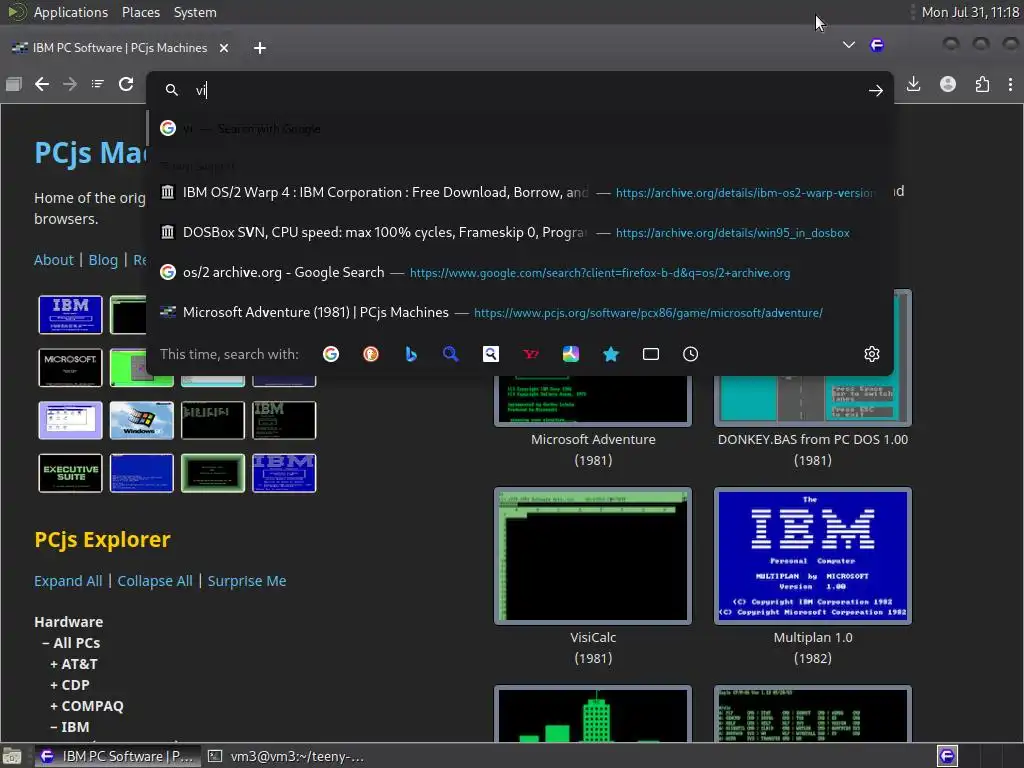The height and width of the screenshot is (768, 1024).
Task: Open the Windows 95 small thumbnail
Action: coord(142,420)
